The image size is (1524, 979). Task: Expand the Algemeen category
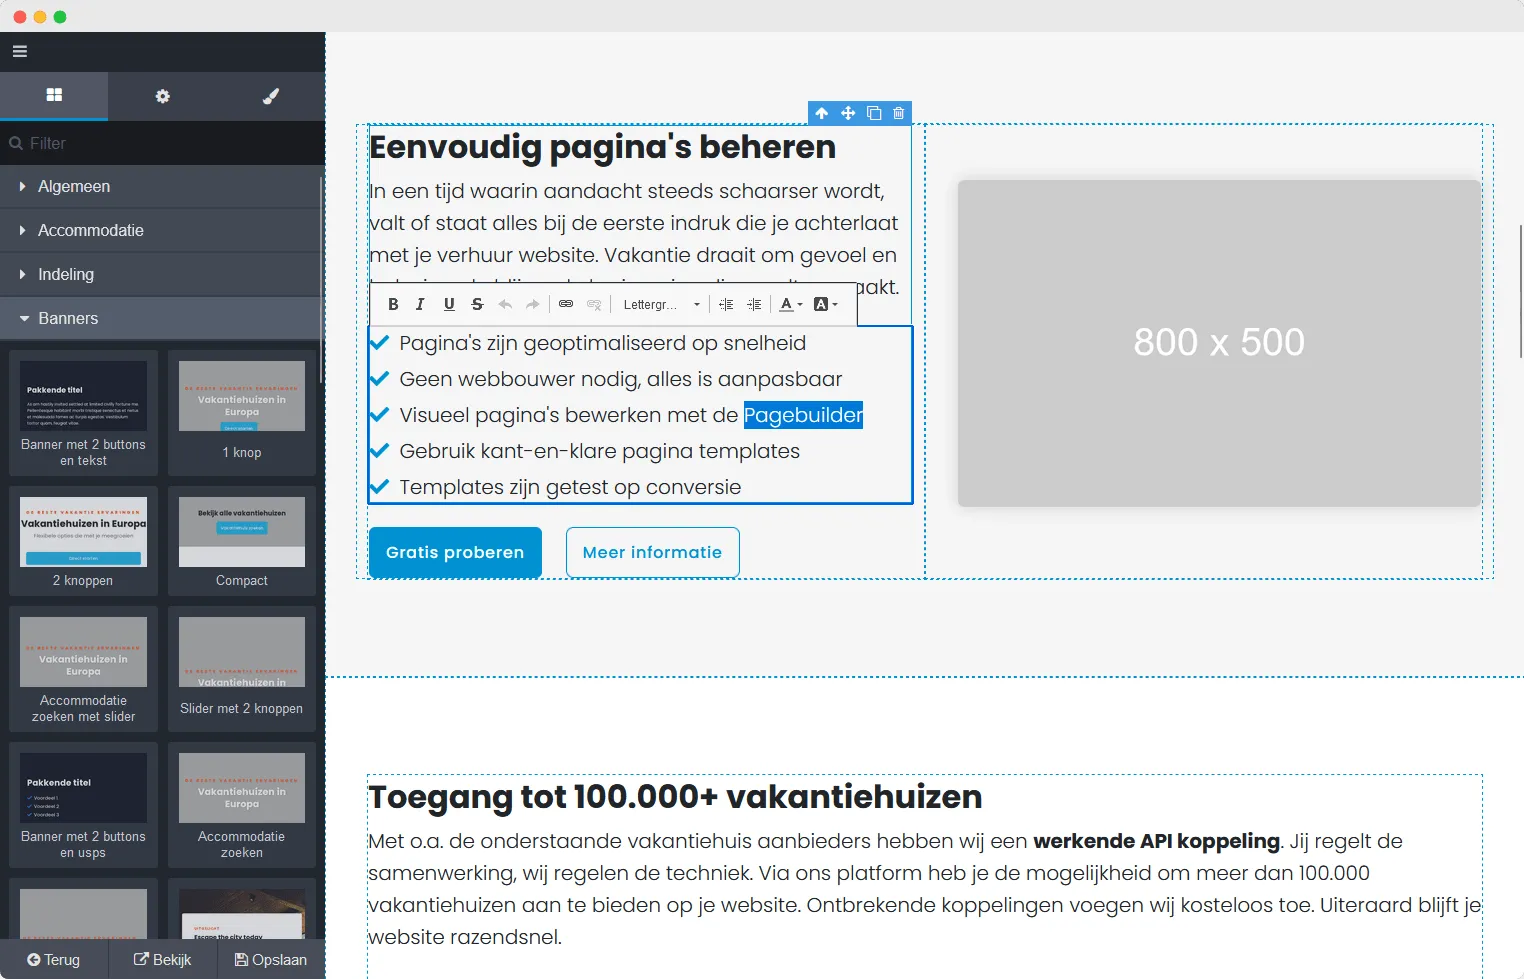click(160, 187)
